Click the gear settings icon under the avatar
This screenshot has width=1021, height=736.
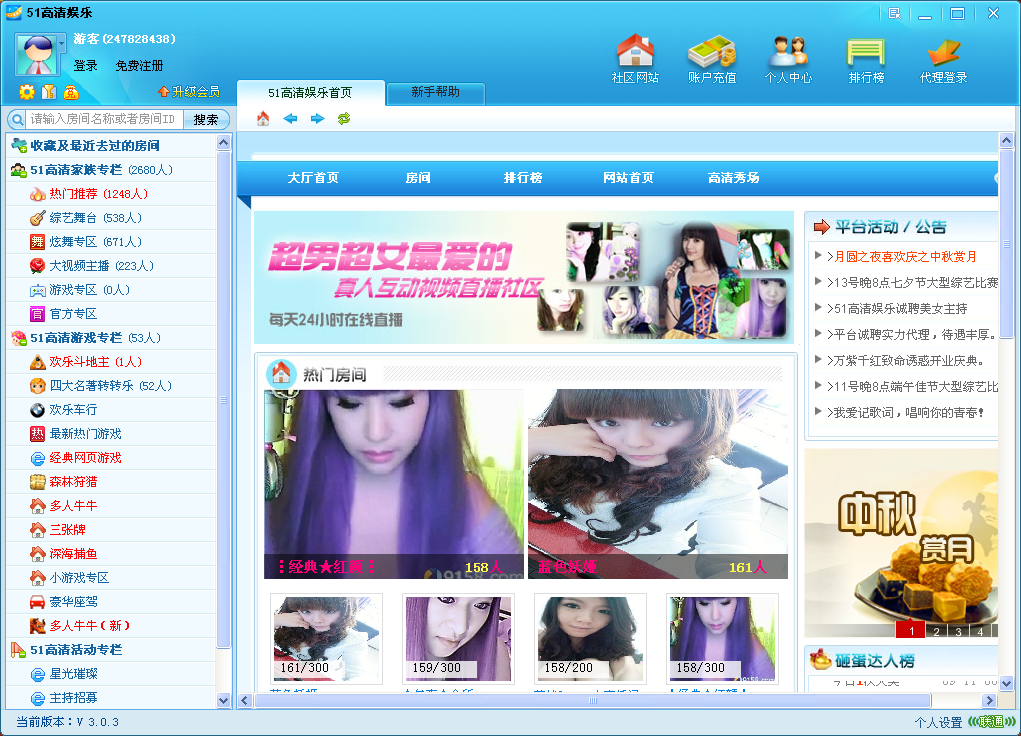pyautogui.click(x=27, y=92)
